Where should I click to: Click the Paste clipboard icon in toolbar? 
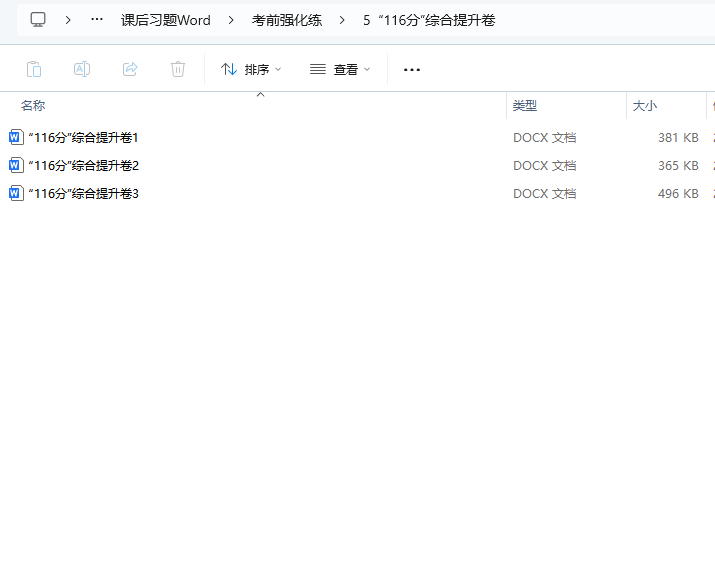coord(34,69)
